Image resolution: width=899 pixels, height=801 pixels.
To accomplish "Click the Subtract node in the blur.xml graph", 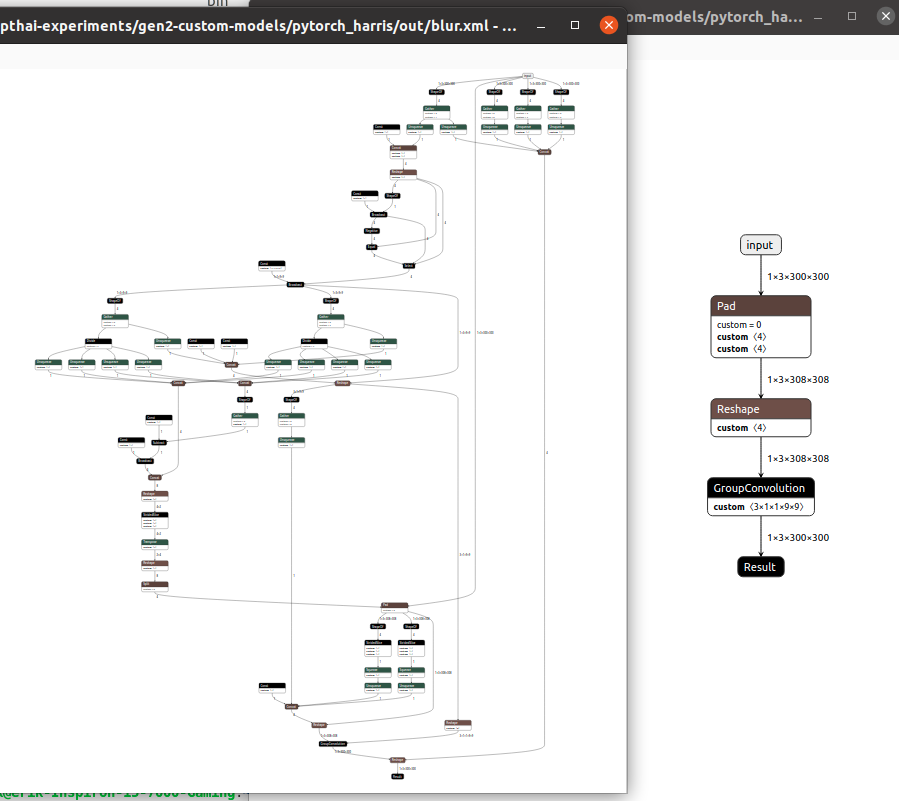I will (159, 441).
